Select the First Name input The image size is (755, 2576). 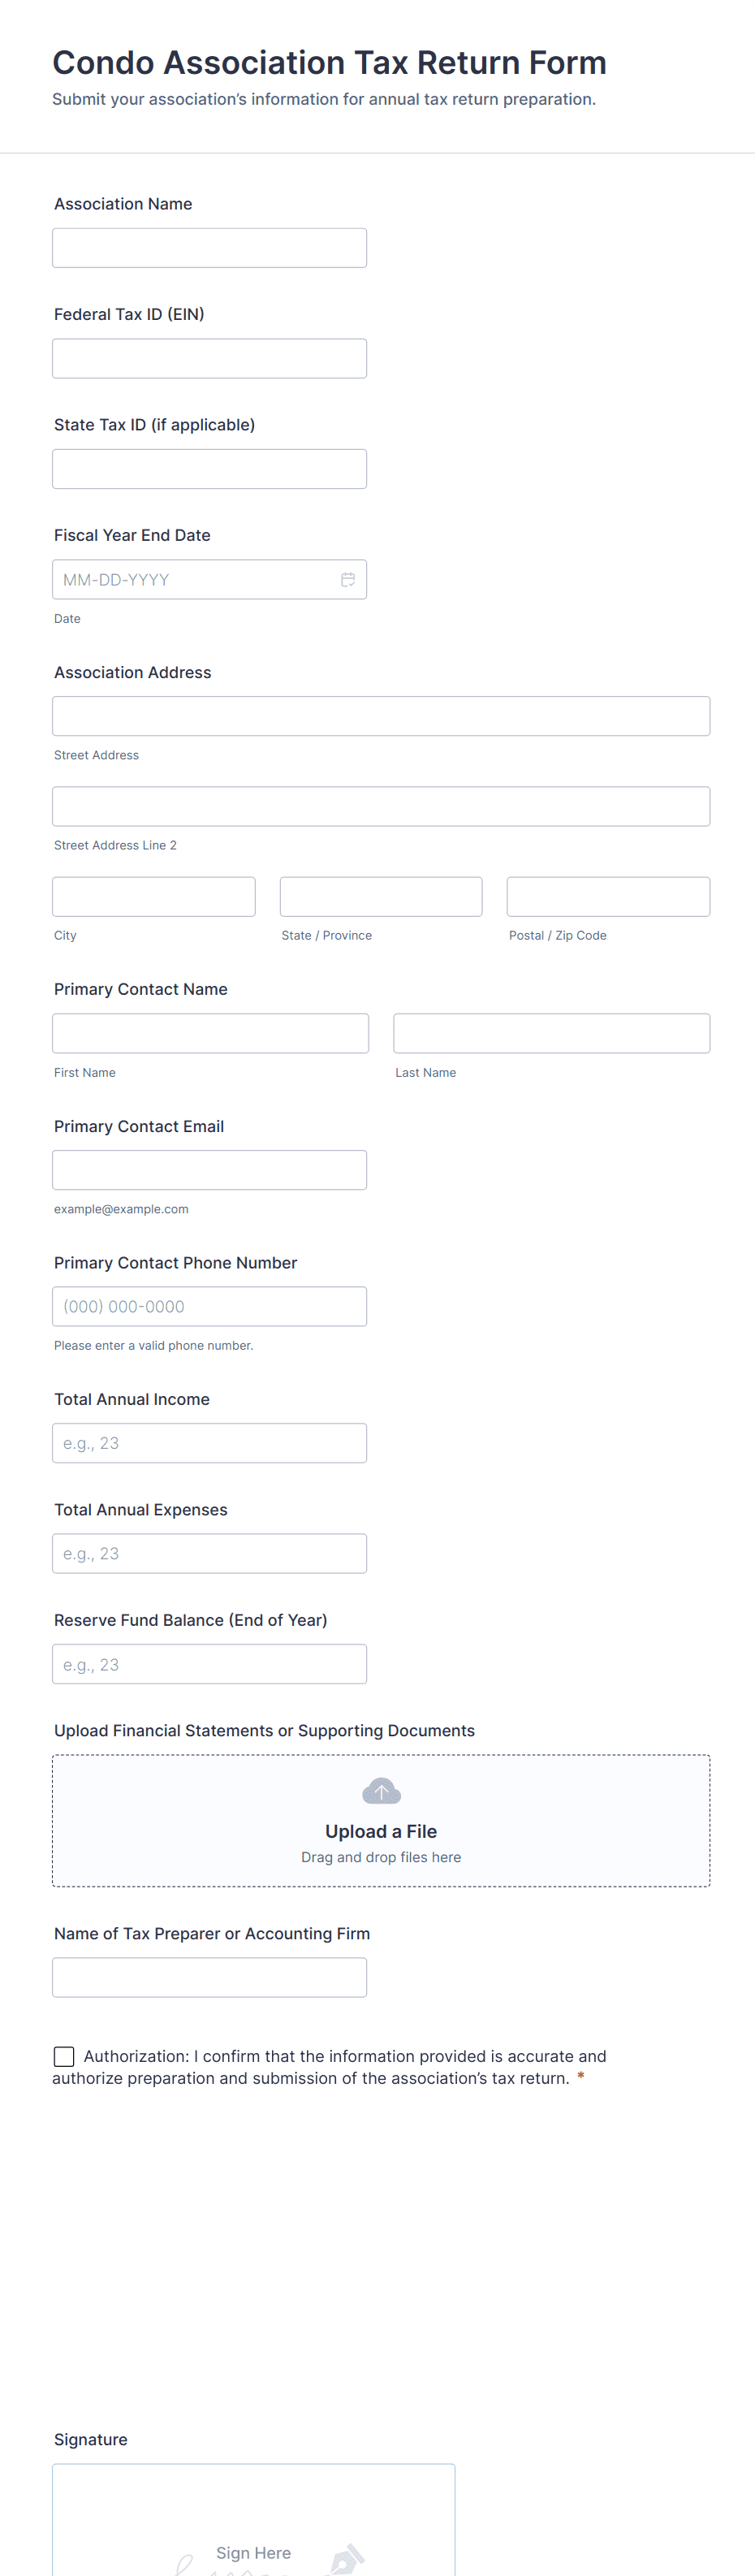[210, 1033]
